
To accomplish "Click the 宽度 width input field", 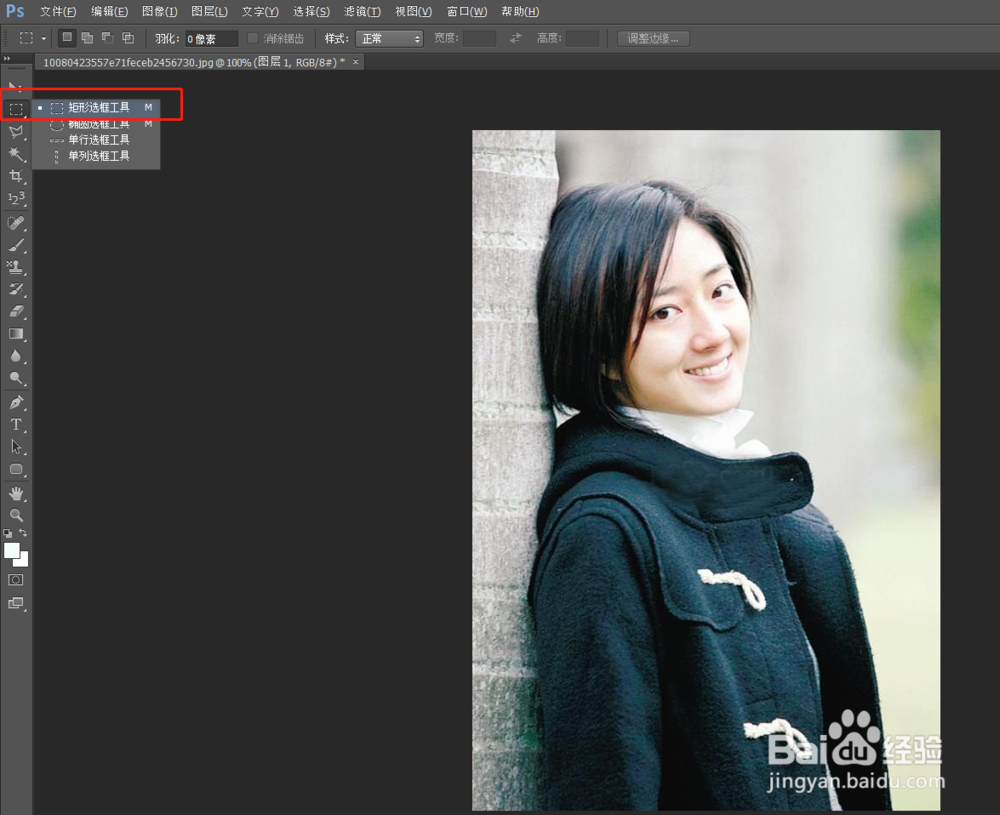I will coord(479,38).
